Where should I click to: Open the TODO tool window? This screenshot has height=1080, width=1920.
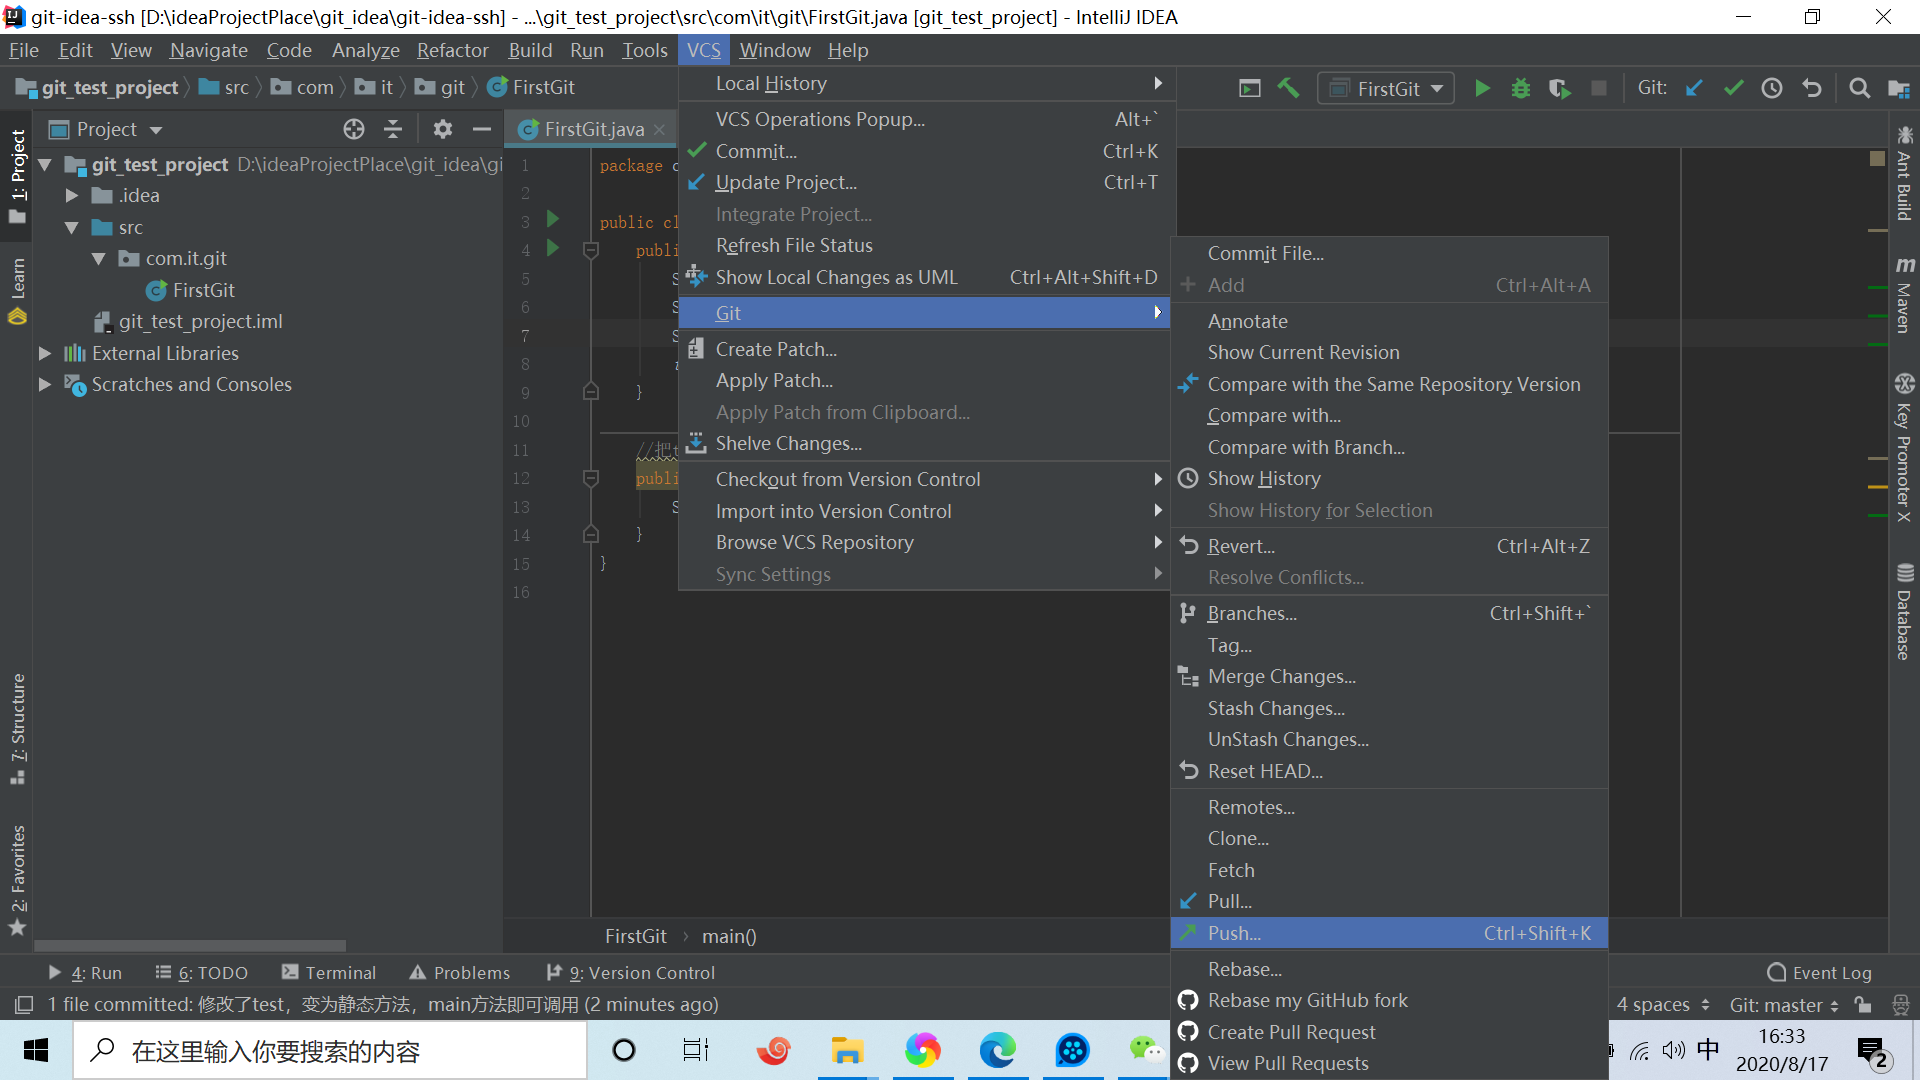point(202,972)
